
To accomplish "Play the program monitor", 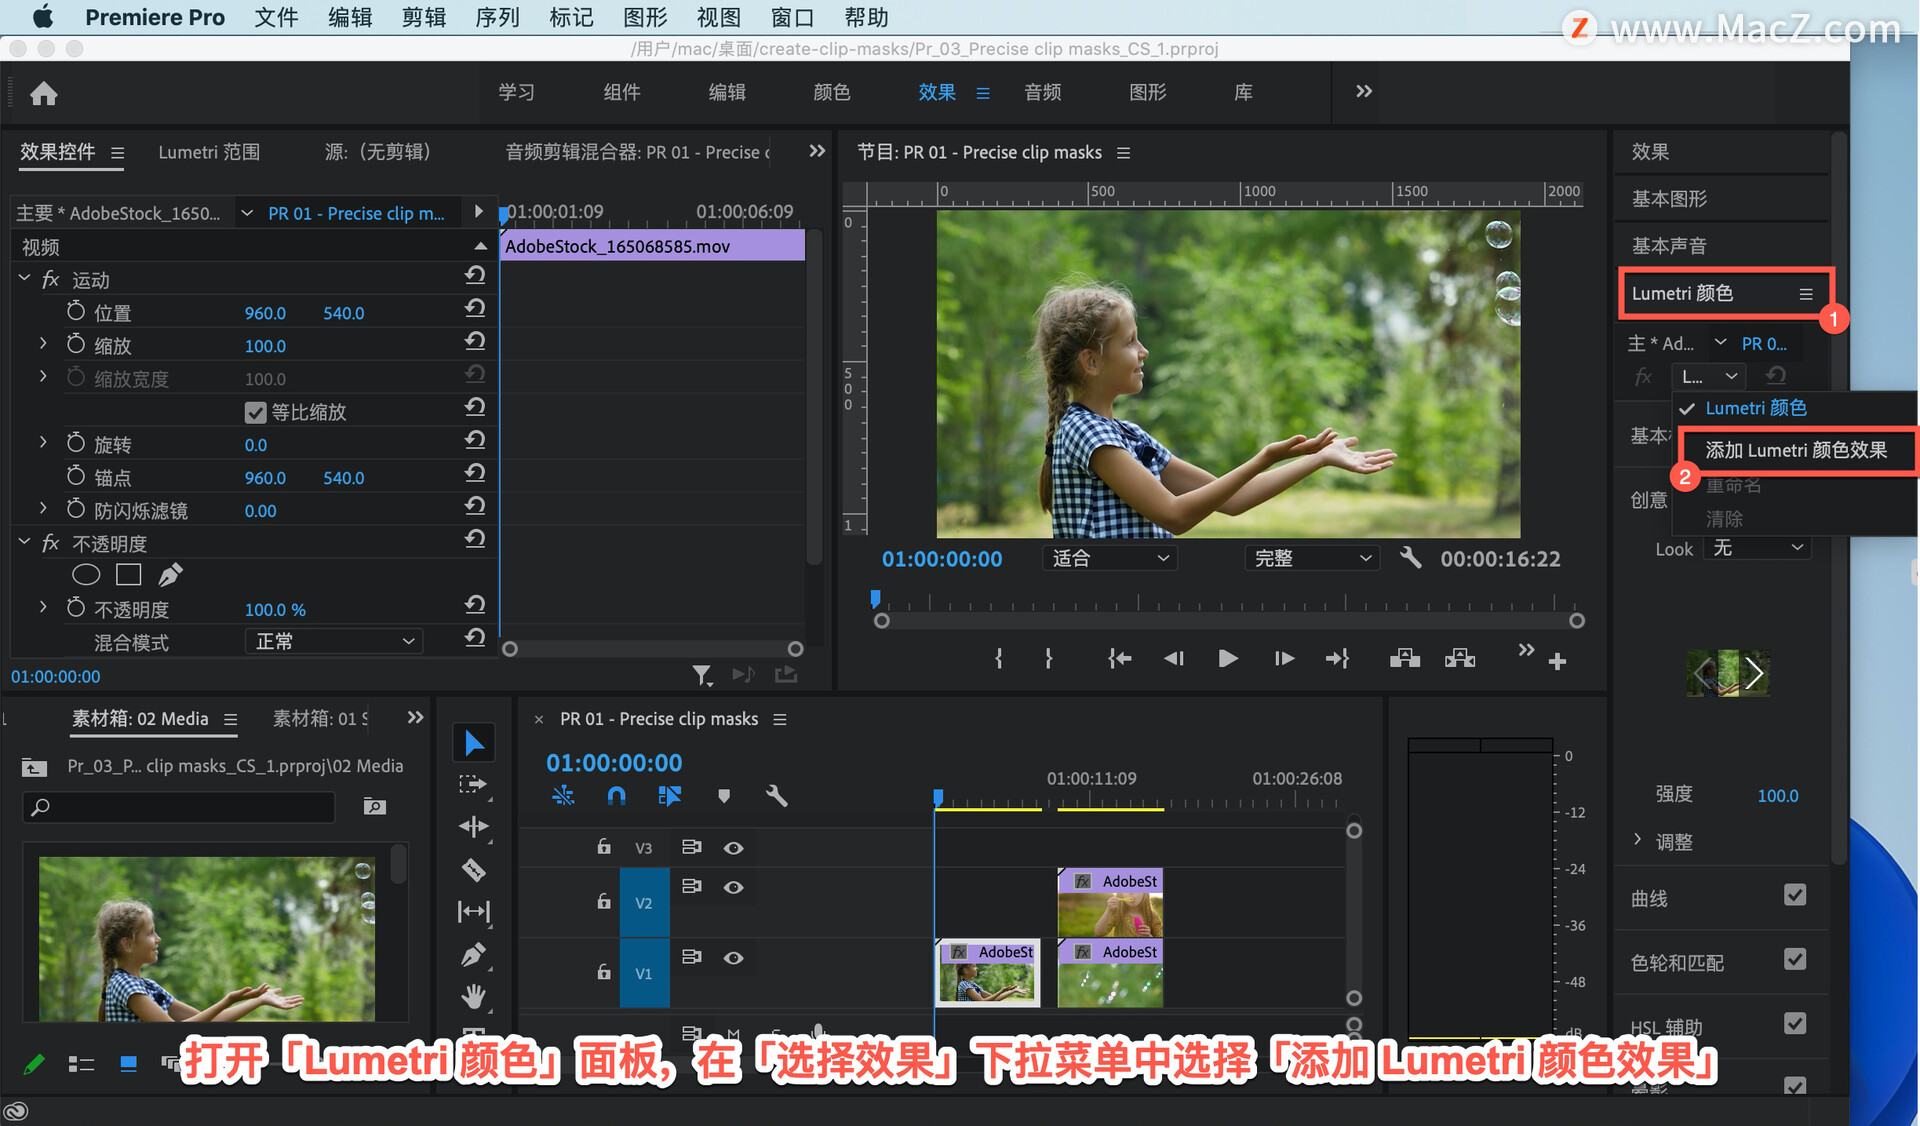I will click(1228, 658).
